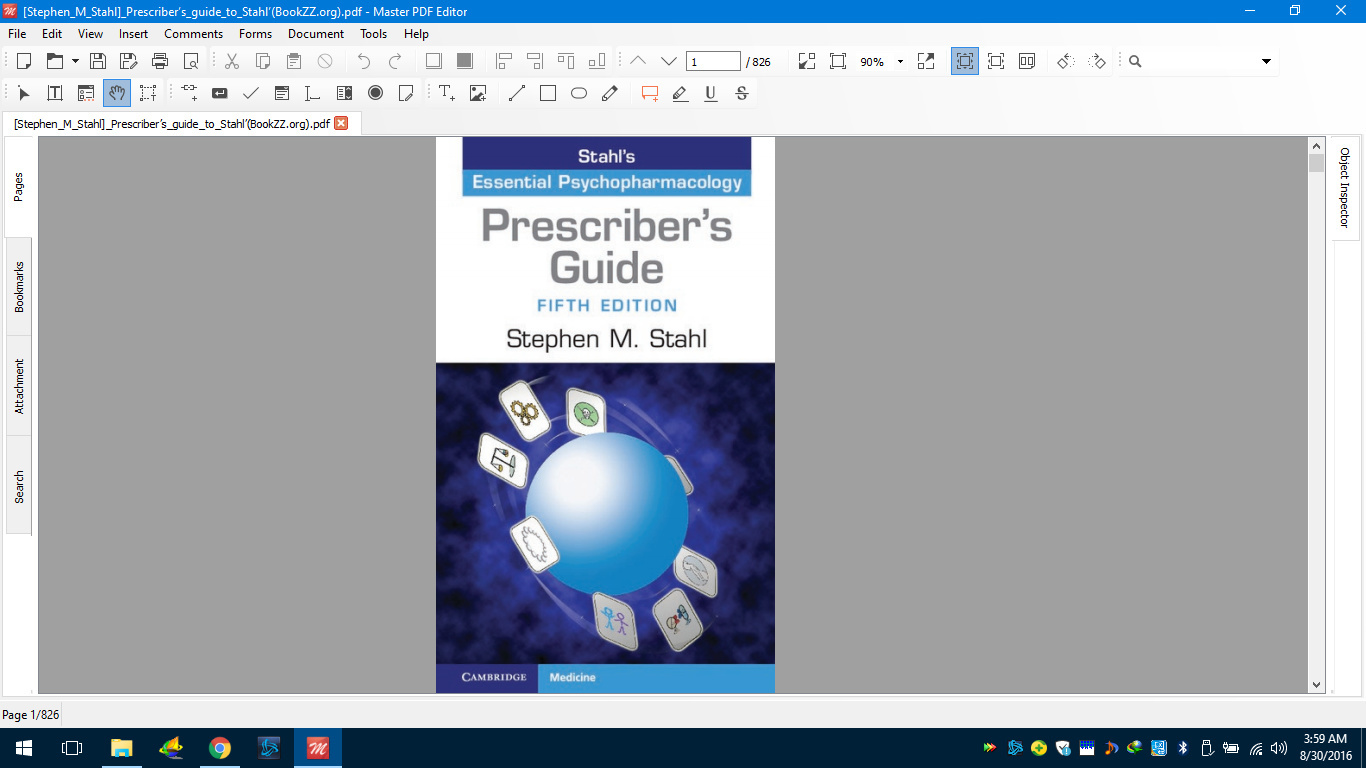Undo the last action with the curved arrow
Viewport: 1366px width, 768px height.
tap(364, 61)
